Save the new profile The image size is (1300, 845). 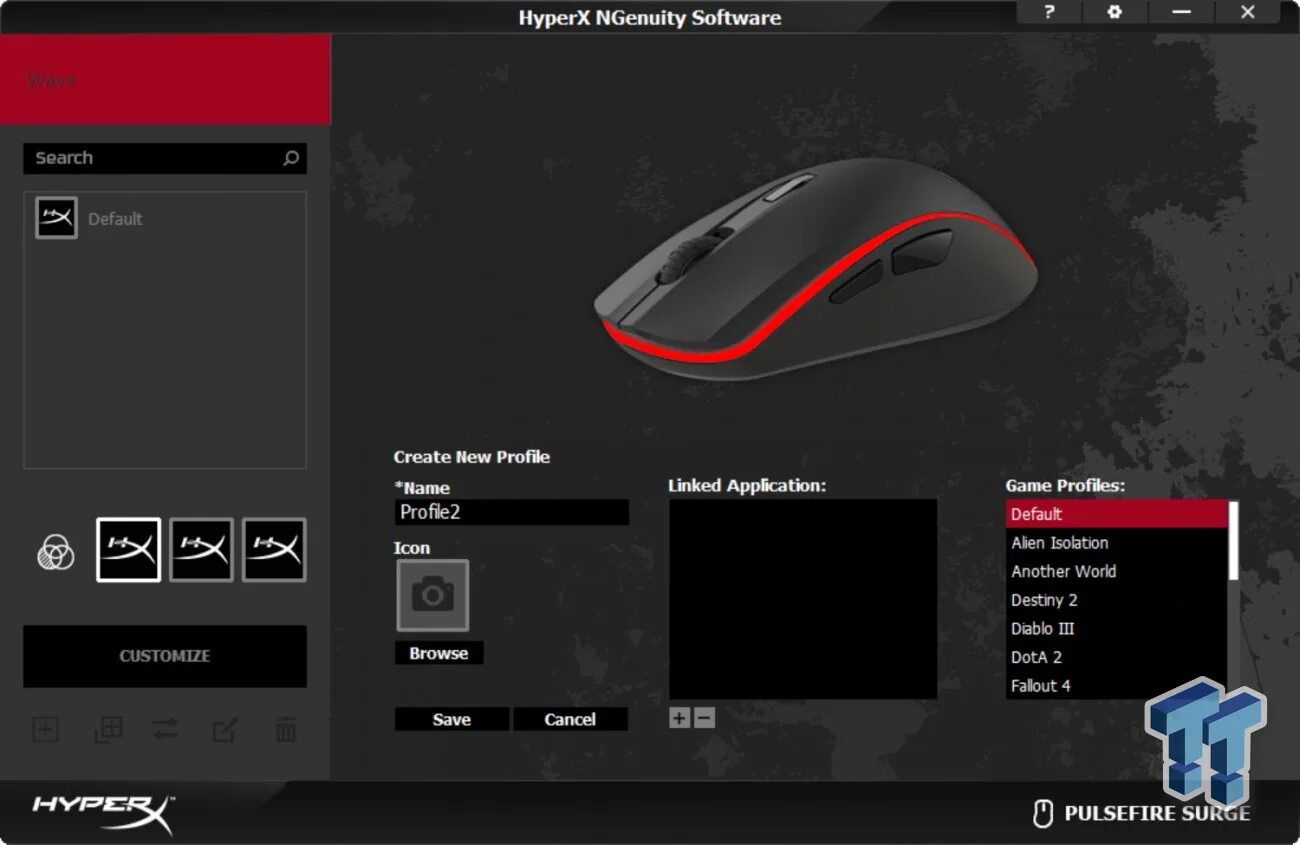click(x=452, y=719)
